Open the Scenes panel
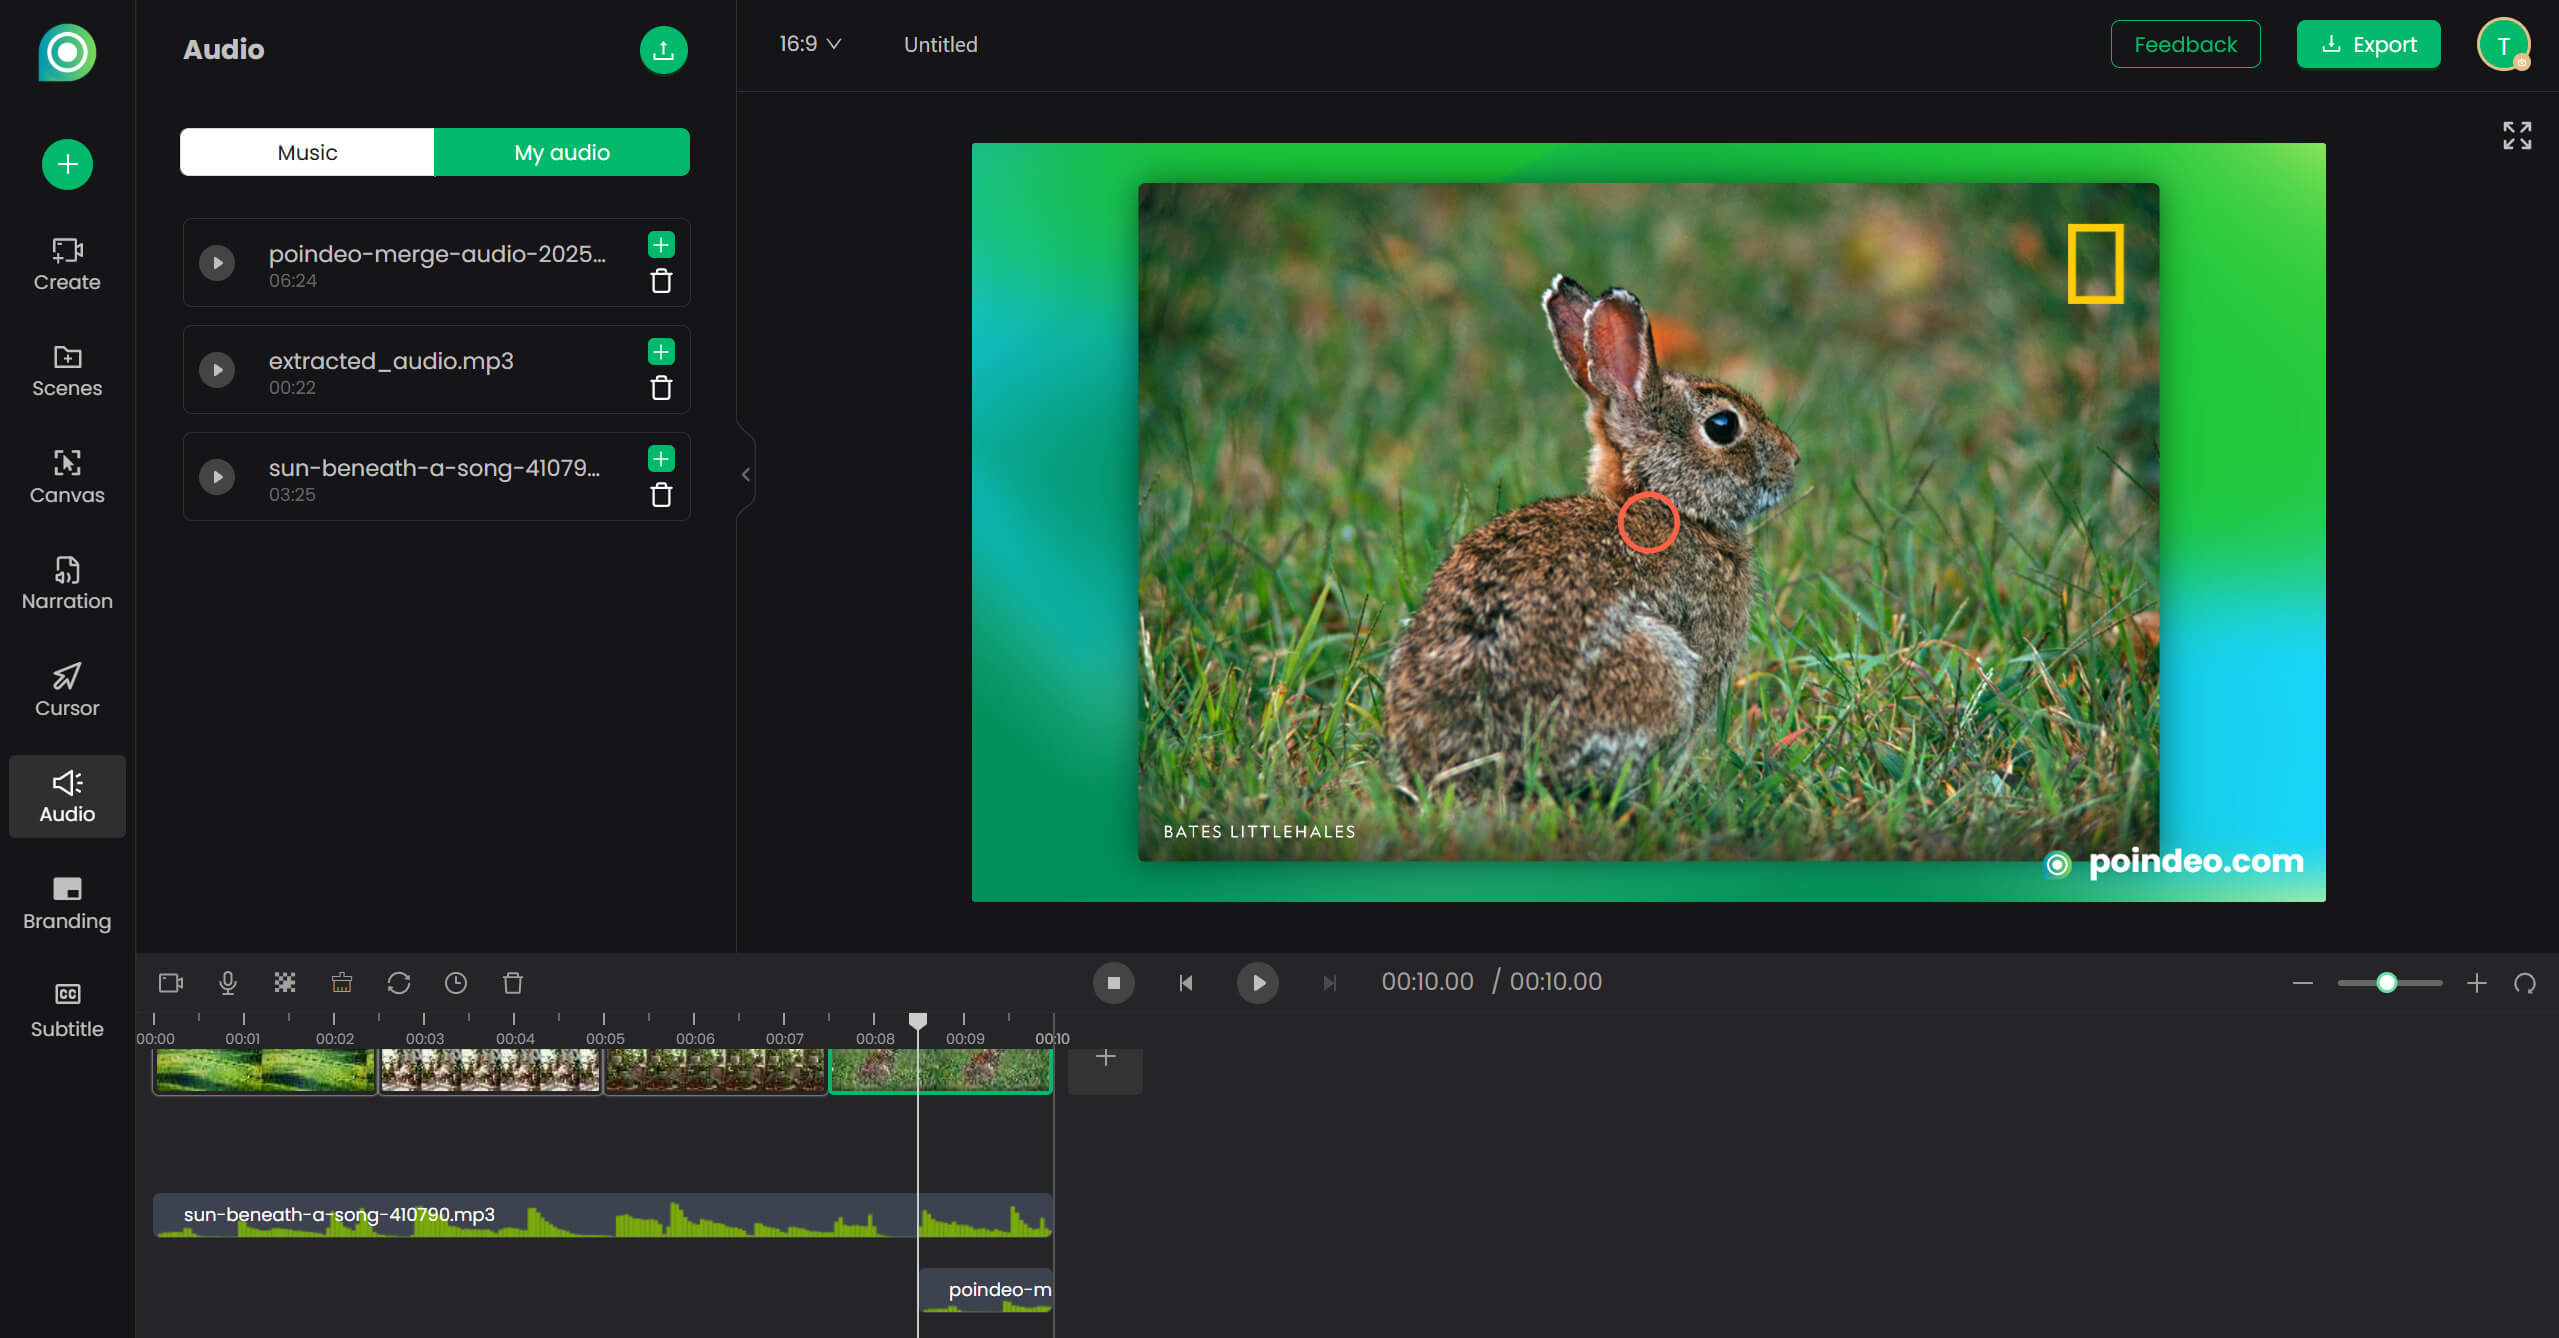This screenshot has height=1338, width=2559. pyautogui.click(x=66, y=371)
